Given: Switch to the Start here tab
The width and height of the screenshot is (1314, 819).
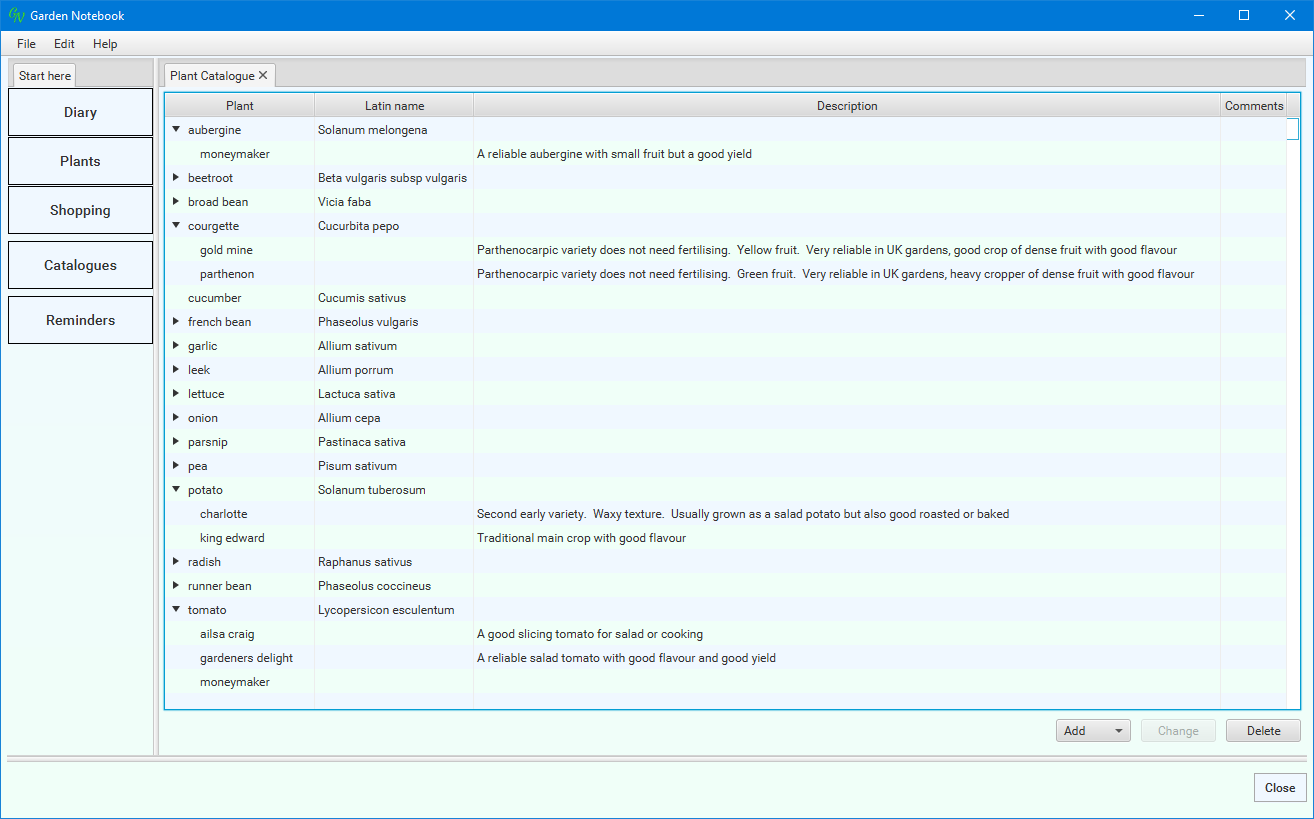Looking at the screenshot, I should click(x=45, y=76).
